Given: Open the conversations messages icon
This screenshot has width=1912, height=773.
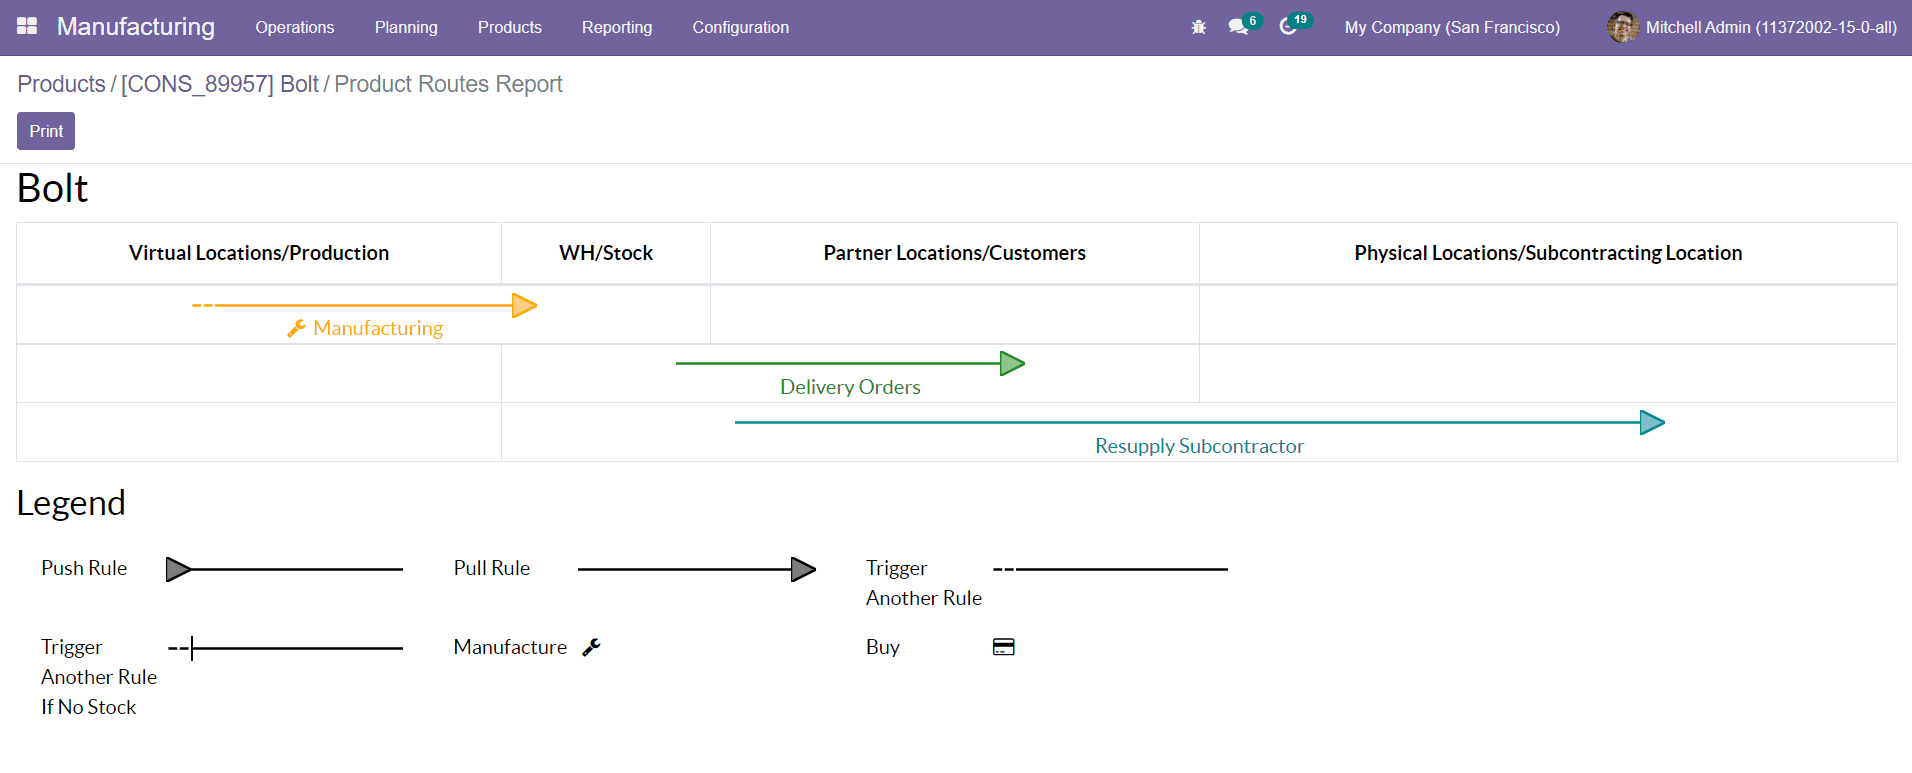Looking at the screenshot, I should point(1238,27).
